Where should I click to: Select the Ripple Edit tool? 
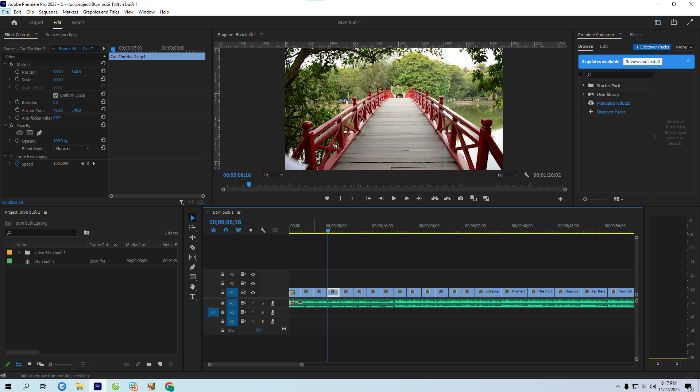[x=192, y=238]
